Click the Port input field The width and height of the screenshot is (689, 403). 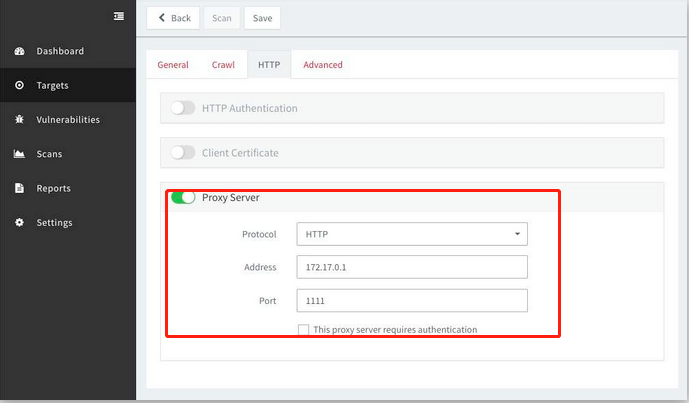412,301
